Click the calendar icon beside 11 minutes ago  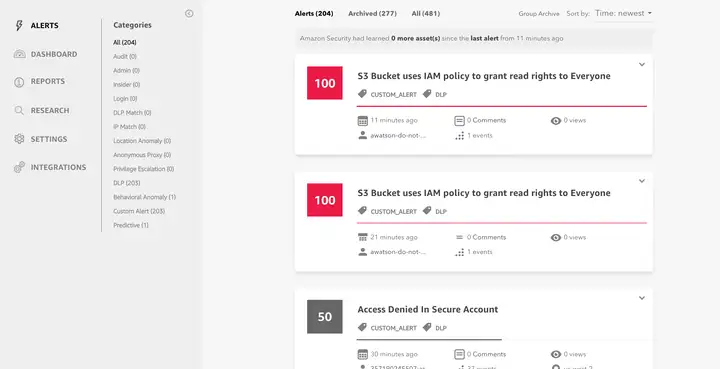point(363,121)
